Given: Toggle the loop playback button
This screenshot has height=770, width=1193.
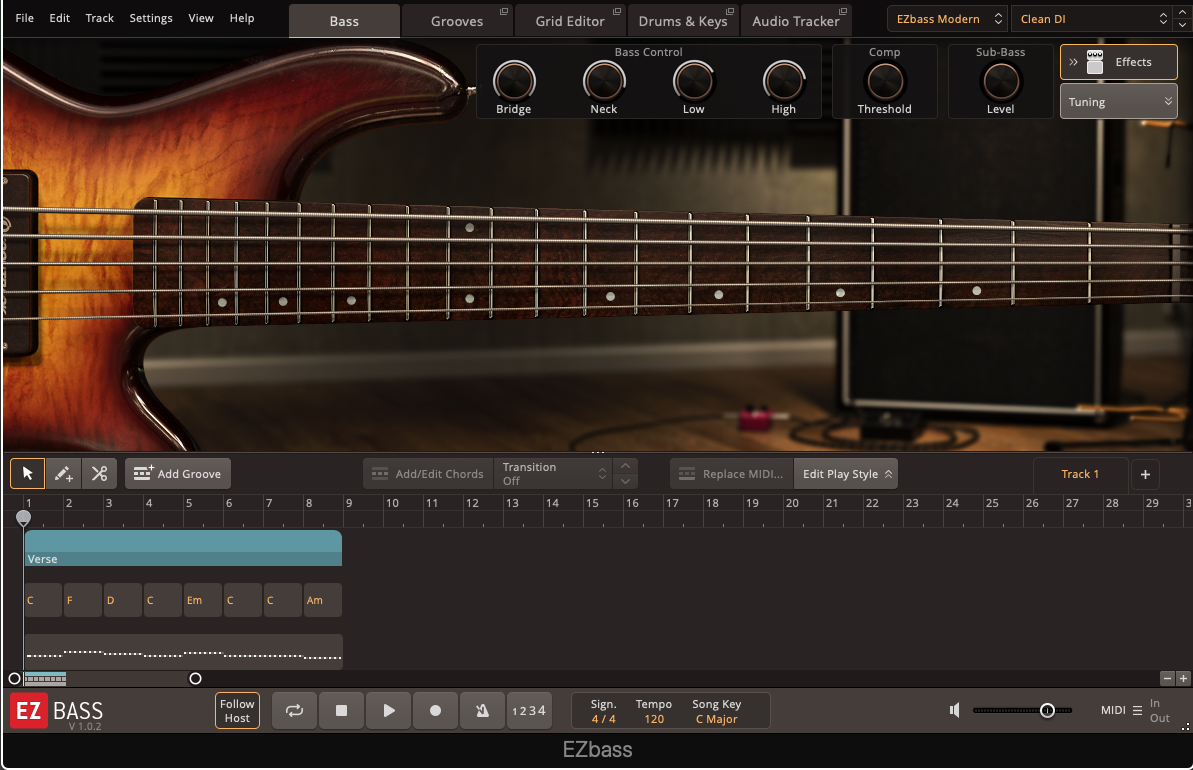Looking at the screenshot, I should (294, 711).
